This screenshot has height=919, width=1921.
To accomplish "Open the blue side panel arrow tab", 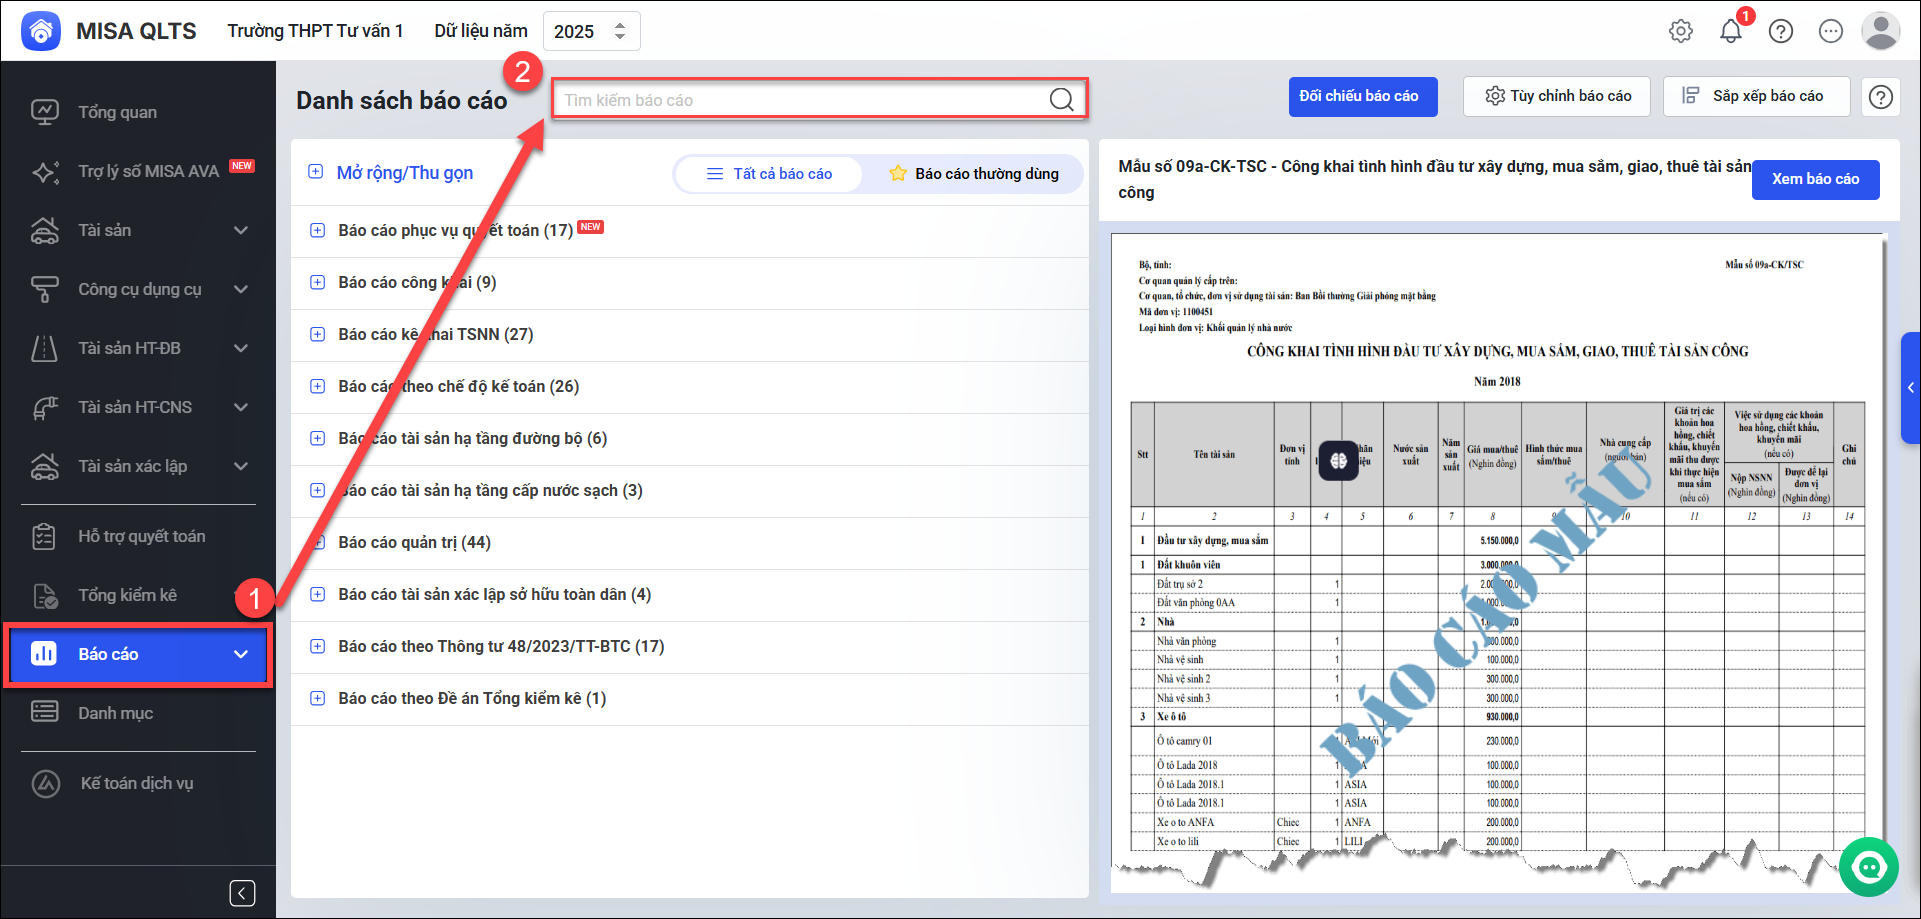I will pyautogui.click(x=1910, y=387).
